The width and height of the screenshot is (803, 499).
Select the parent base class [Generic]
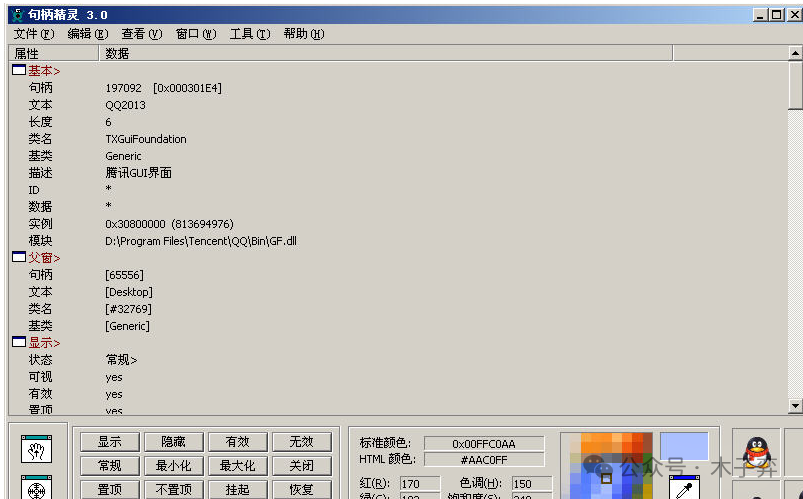128,326
